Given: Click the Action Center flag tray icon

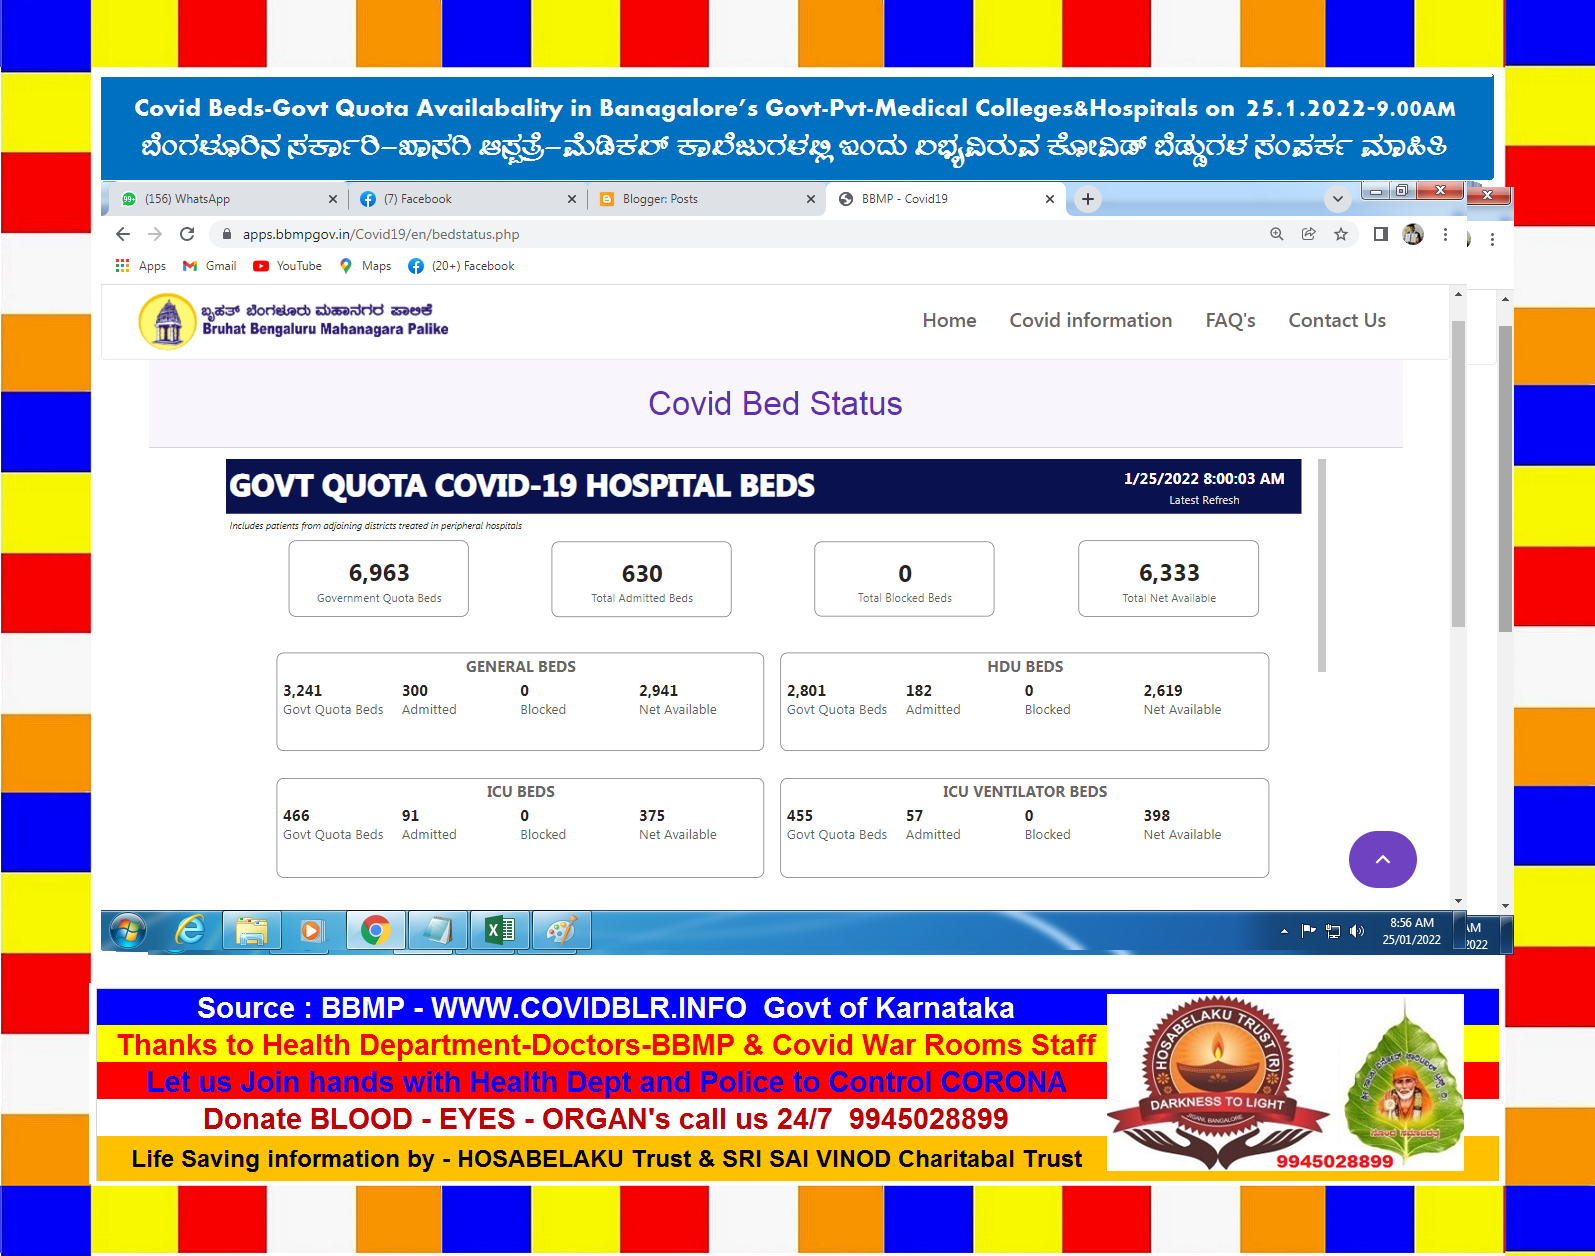Looking at the screenshot, I should [1308, 931].
